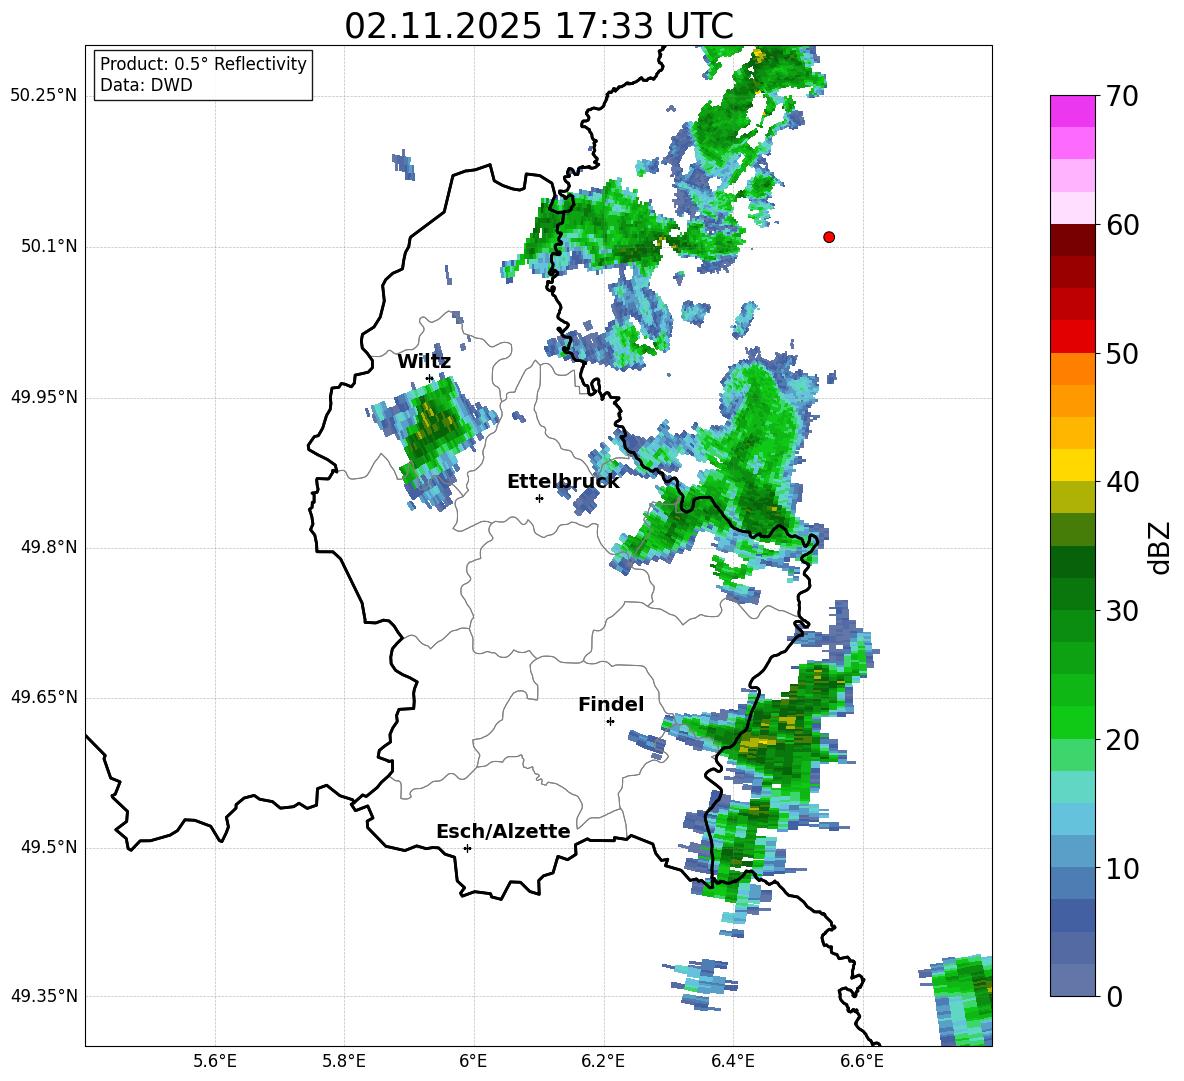
Task: Click the orange colorbar segment below 50
Action: pos(1072,369)
